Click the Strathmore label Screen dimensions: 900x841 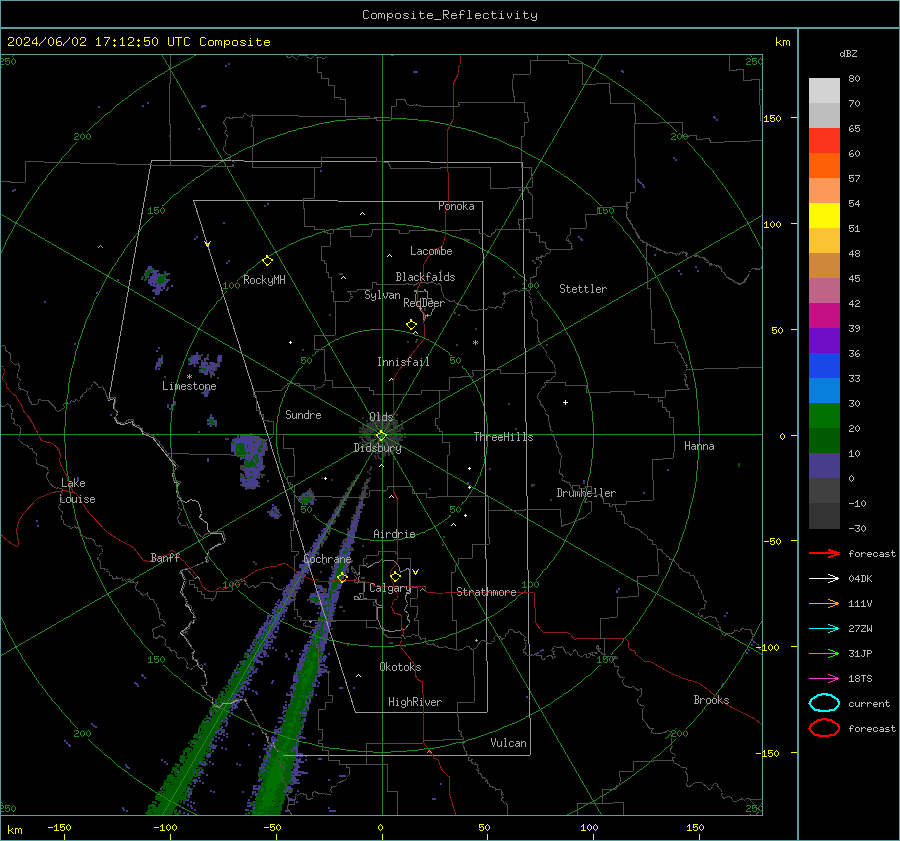coord(486,592)
